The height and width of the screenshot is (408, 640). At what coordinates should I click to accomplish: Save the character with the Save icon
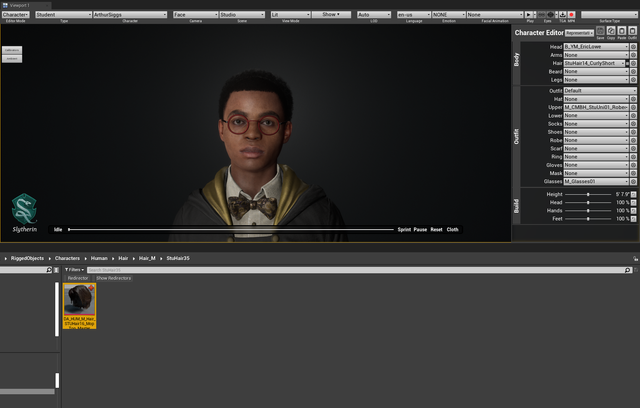click(600, 31)
